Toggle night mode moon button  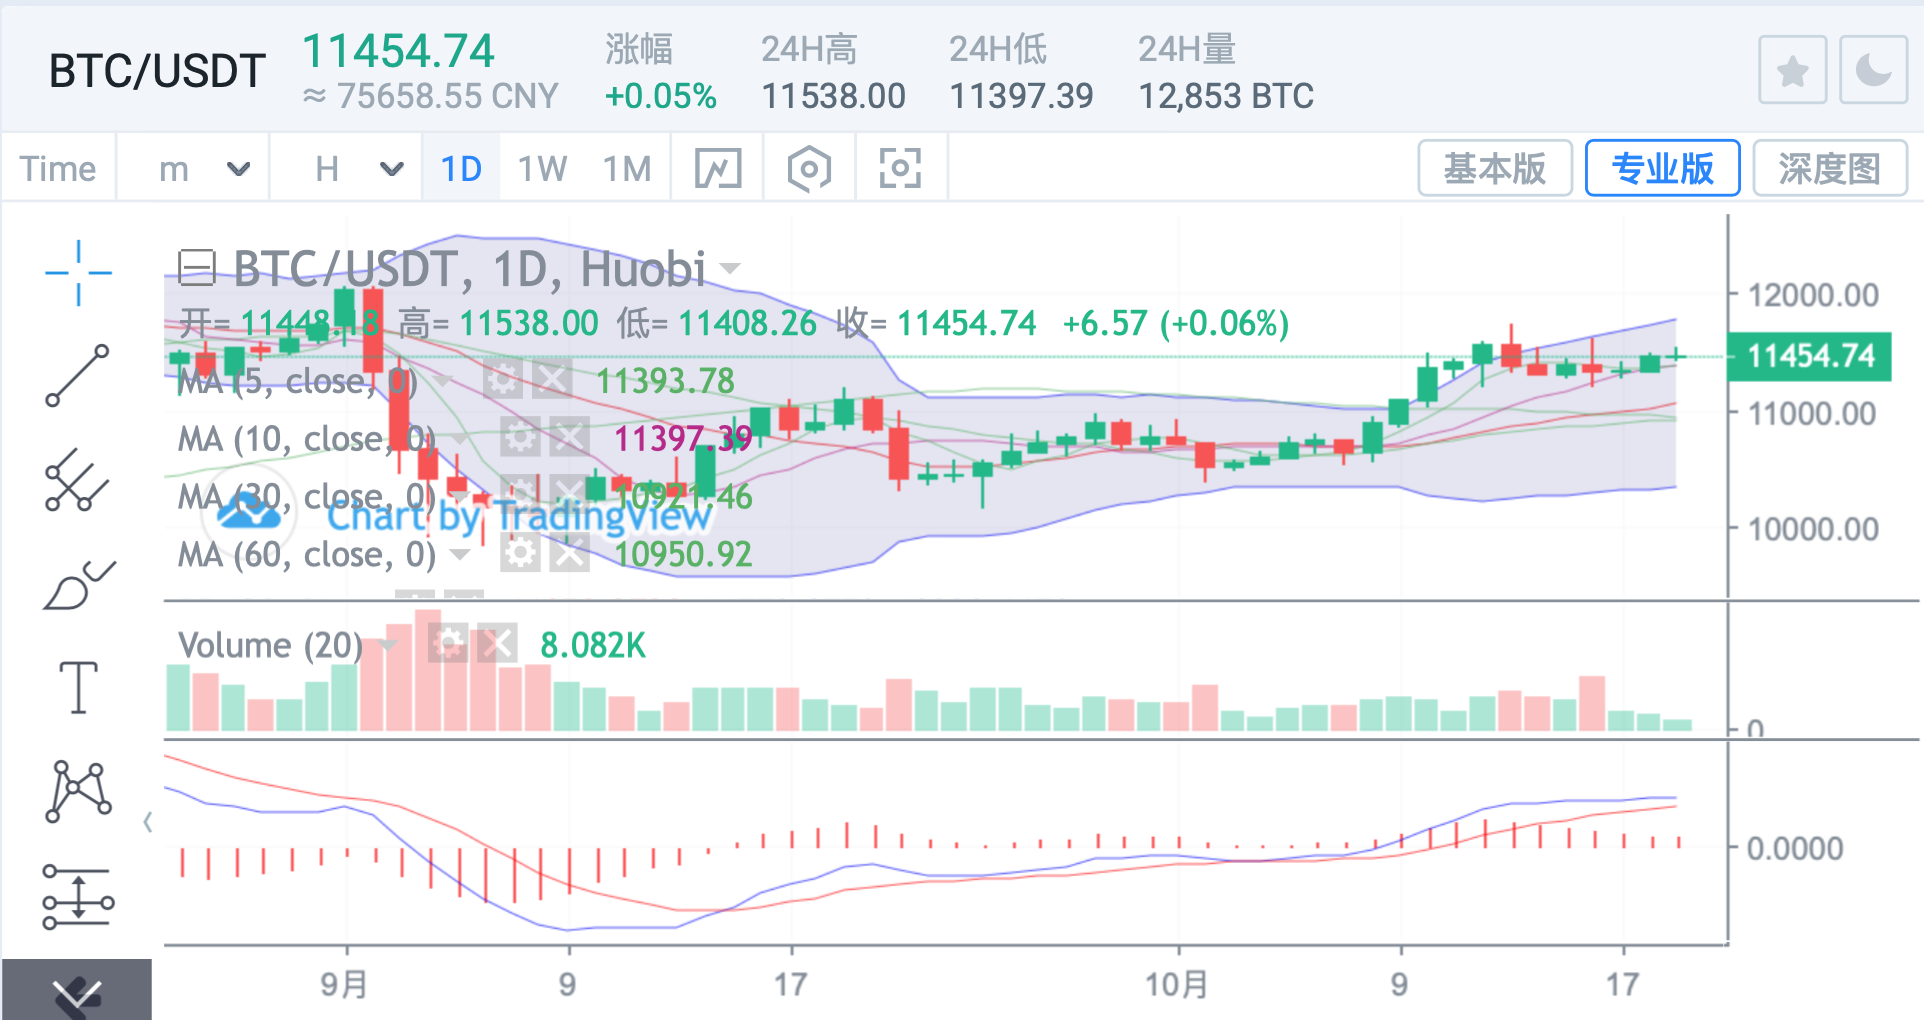1873,71
